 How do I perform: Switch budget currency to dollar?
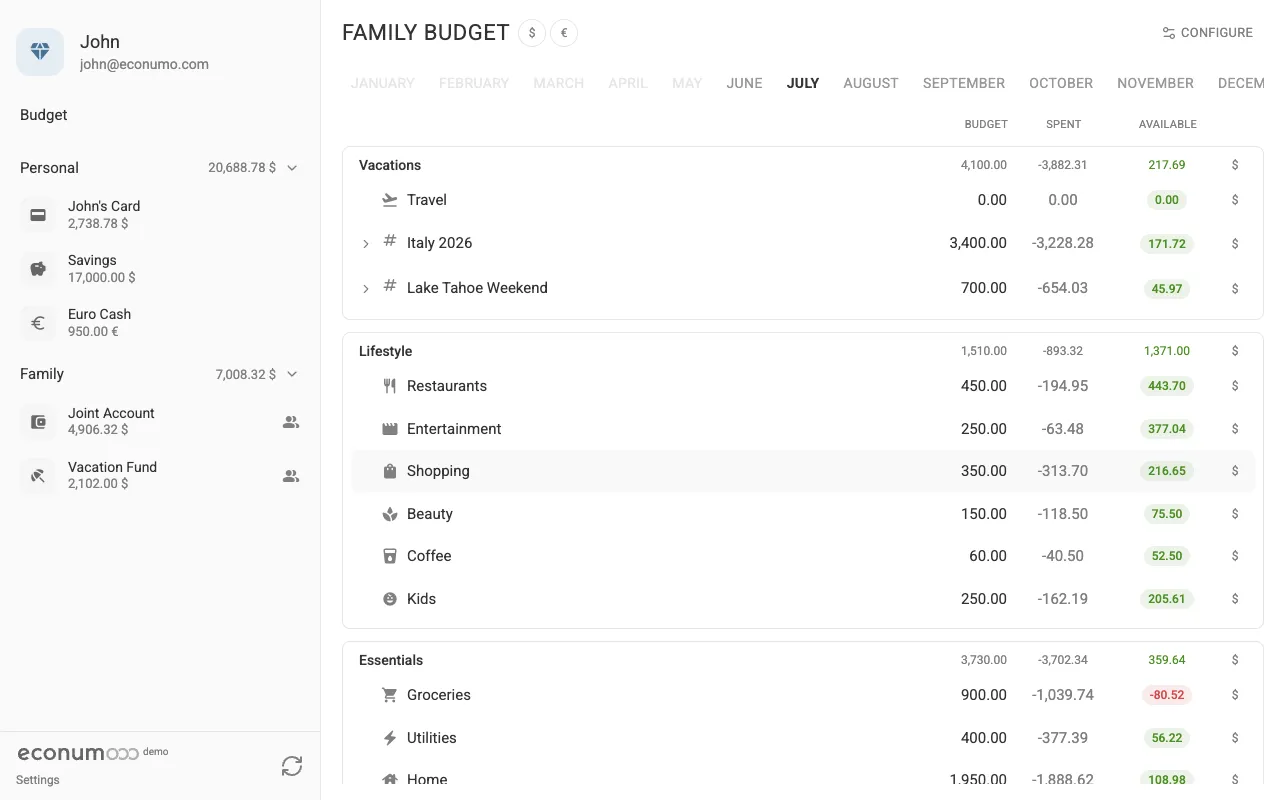tap(532, 33)
